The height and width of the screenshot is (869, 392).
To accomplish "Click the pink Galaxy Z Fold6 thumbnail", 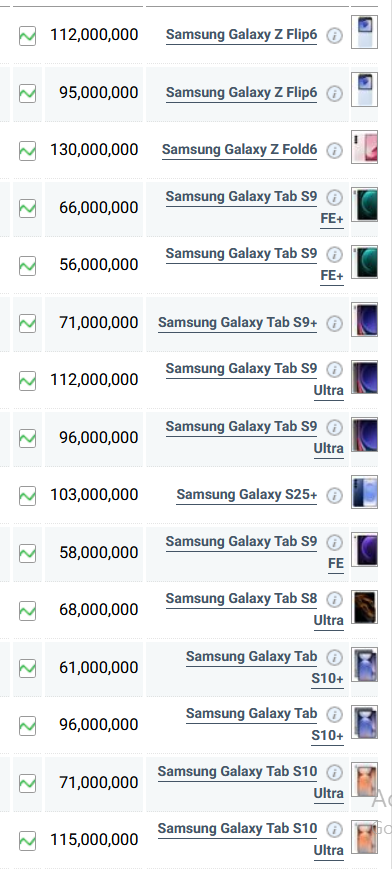I will tap(364, 147).
